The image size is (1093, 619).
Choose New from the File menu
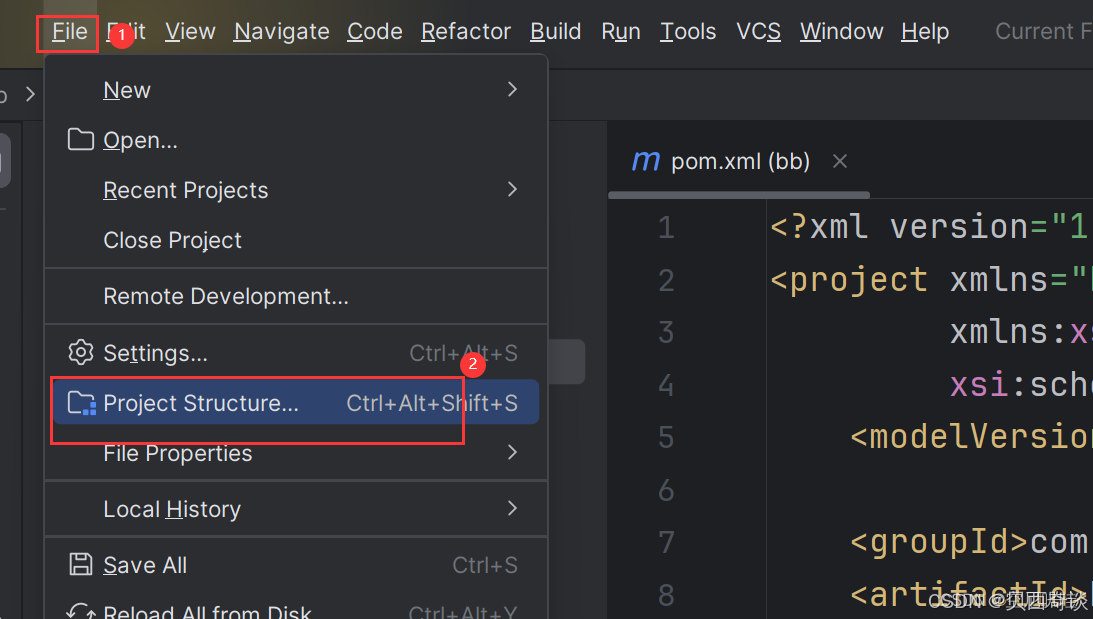(x=296, y=90)
